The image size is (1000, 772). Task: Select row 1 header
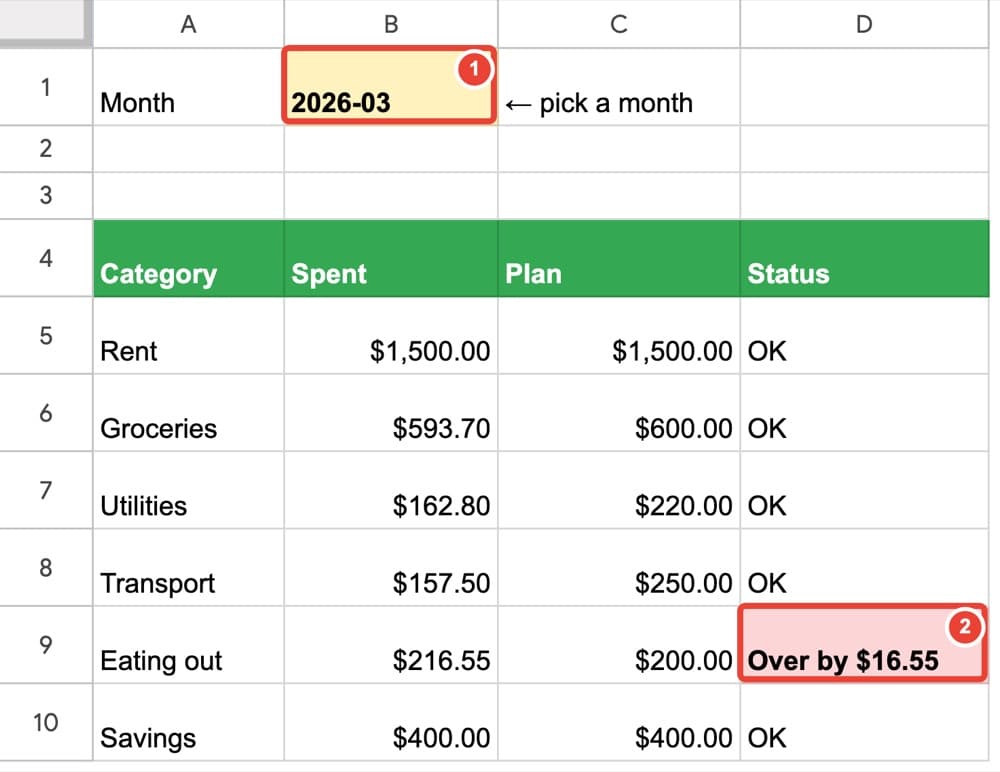tap(46, 86)
